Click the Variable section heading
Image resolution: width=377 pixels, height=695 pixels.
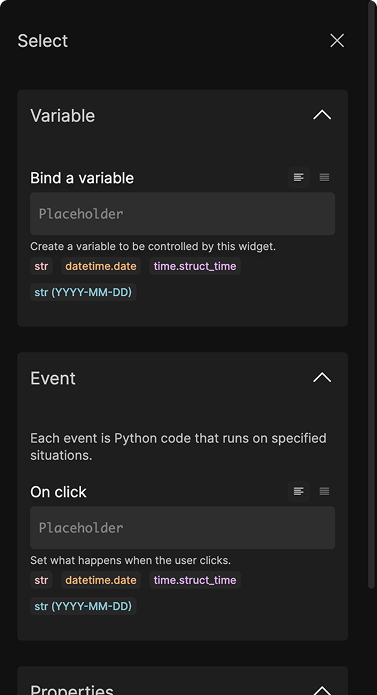coord(62,116)
